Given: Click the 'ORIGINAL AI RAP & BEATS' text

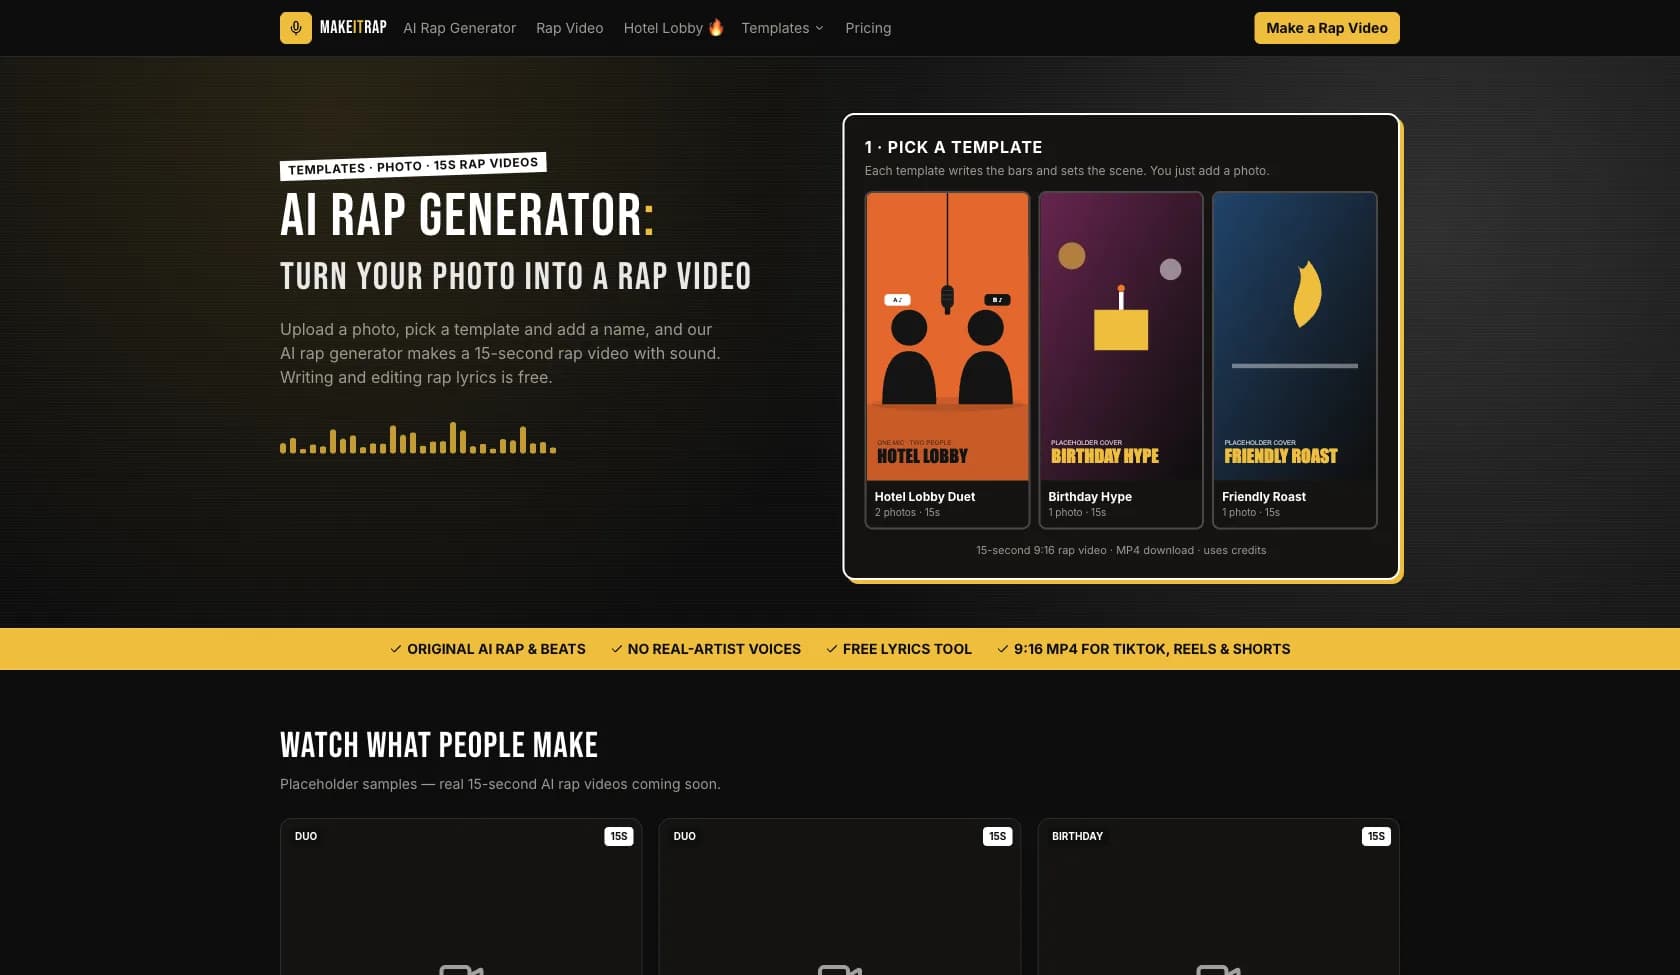Looking at the screenshot, I should [x=496, y=649].
